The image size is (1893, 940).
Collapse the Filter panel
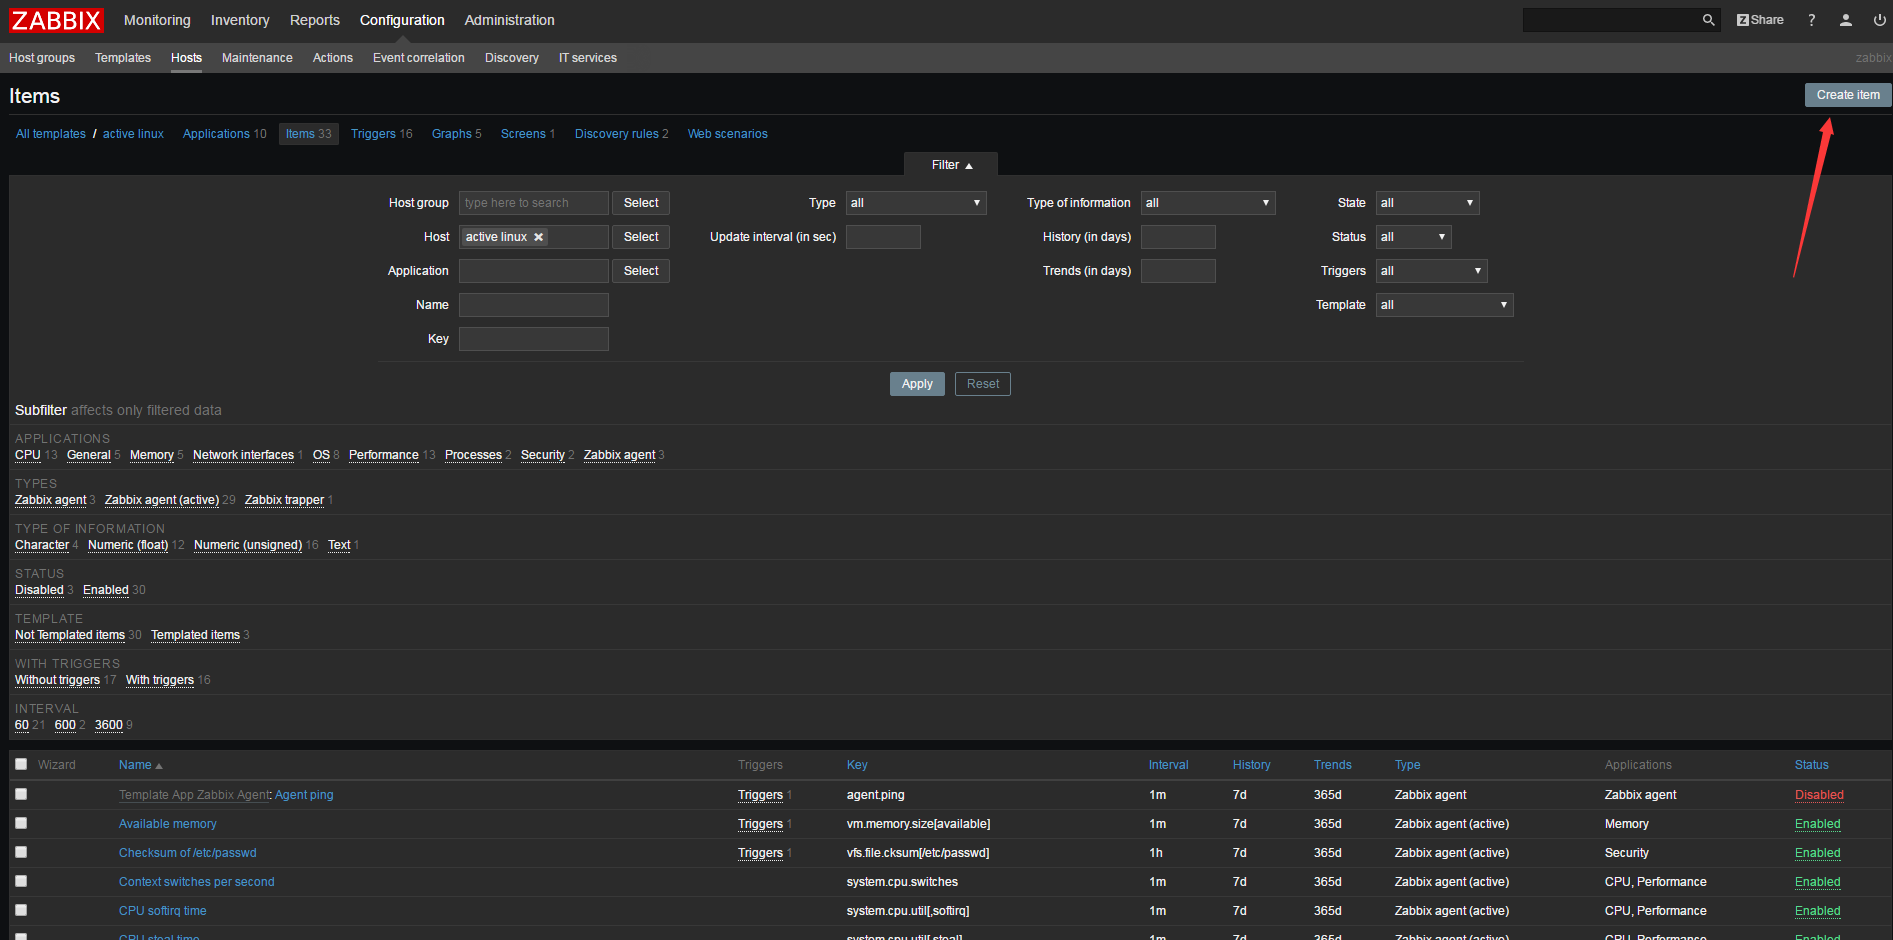pyautogui.click(x=951, y=165)
